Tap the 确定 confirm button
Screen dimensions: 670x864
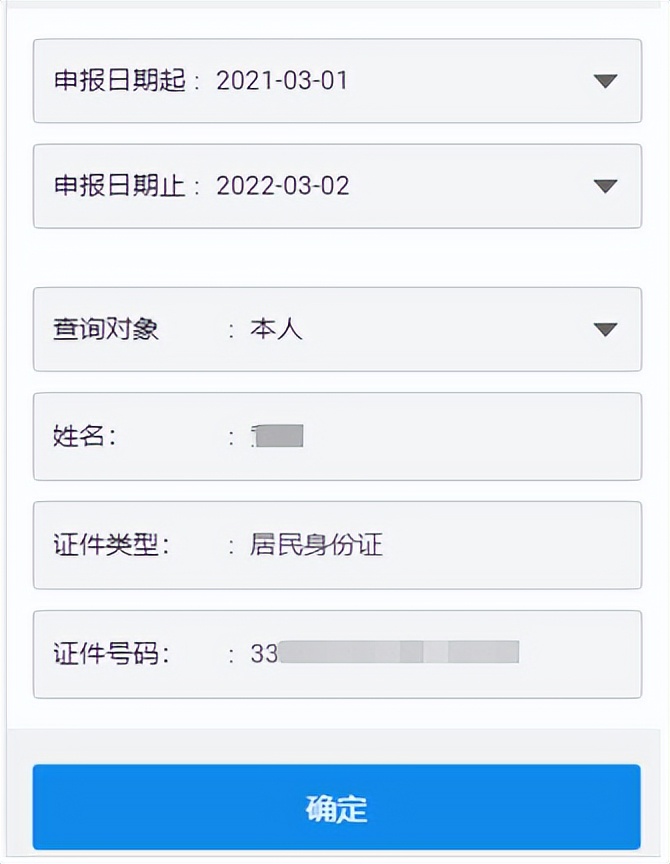(x=335, y=807)
